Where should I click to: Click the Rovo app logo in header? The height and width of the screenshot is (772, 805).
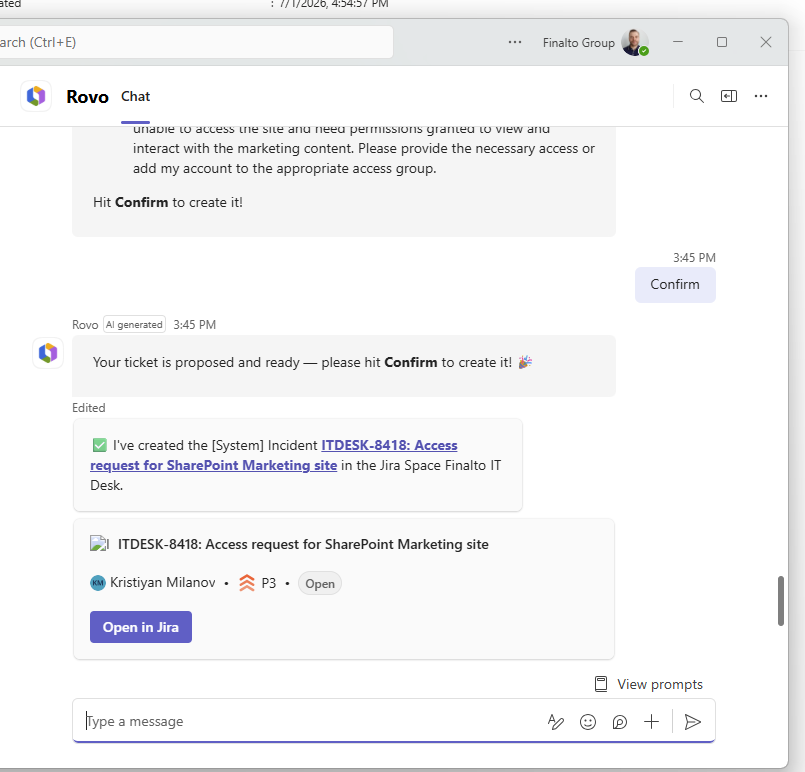36,96
